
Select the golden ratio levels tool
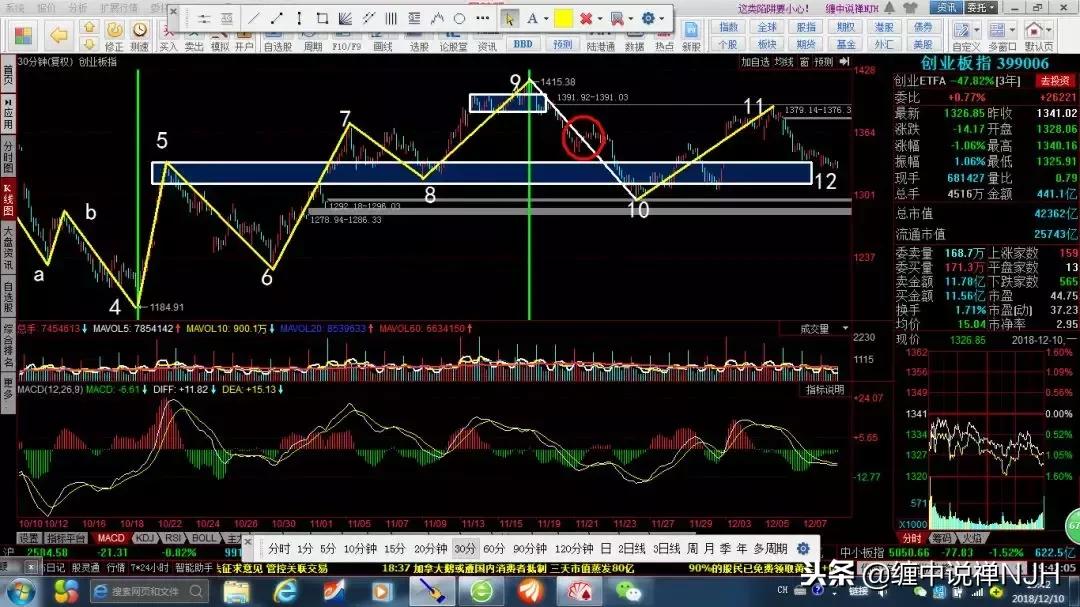(413, 19)
